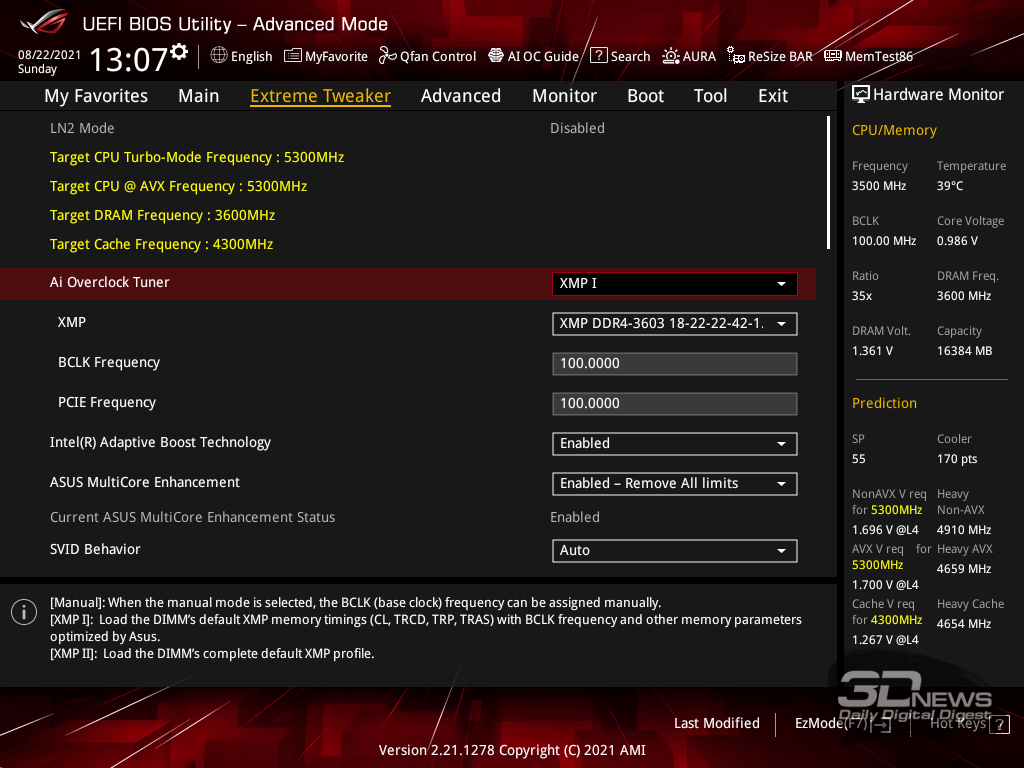Select the Ai Overclock Tuner row label
This screenshot has width=1024, height=768.
click(x=110, y=282)
